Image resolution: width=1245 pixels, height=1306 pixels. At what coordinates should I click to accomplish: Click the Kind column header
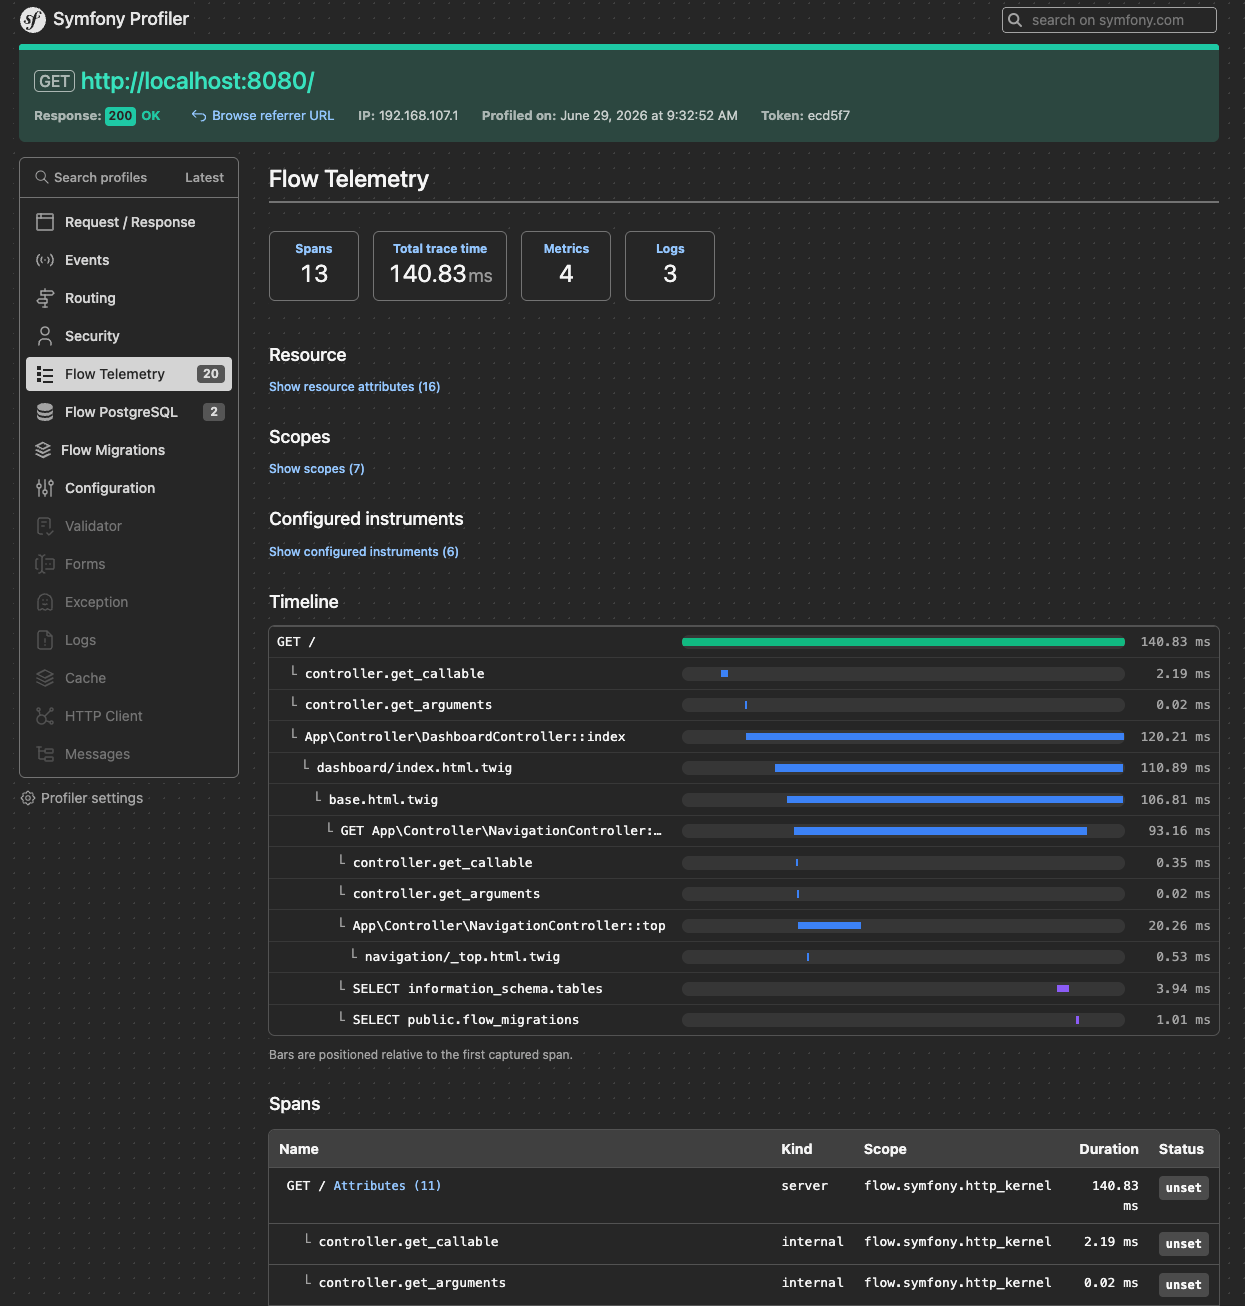tap(797, 1149)
